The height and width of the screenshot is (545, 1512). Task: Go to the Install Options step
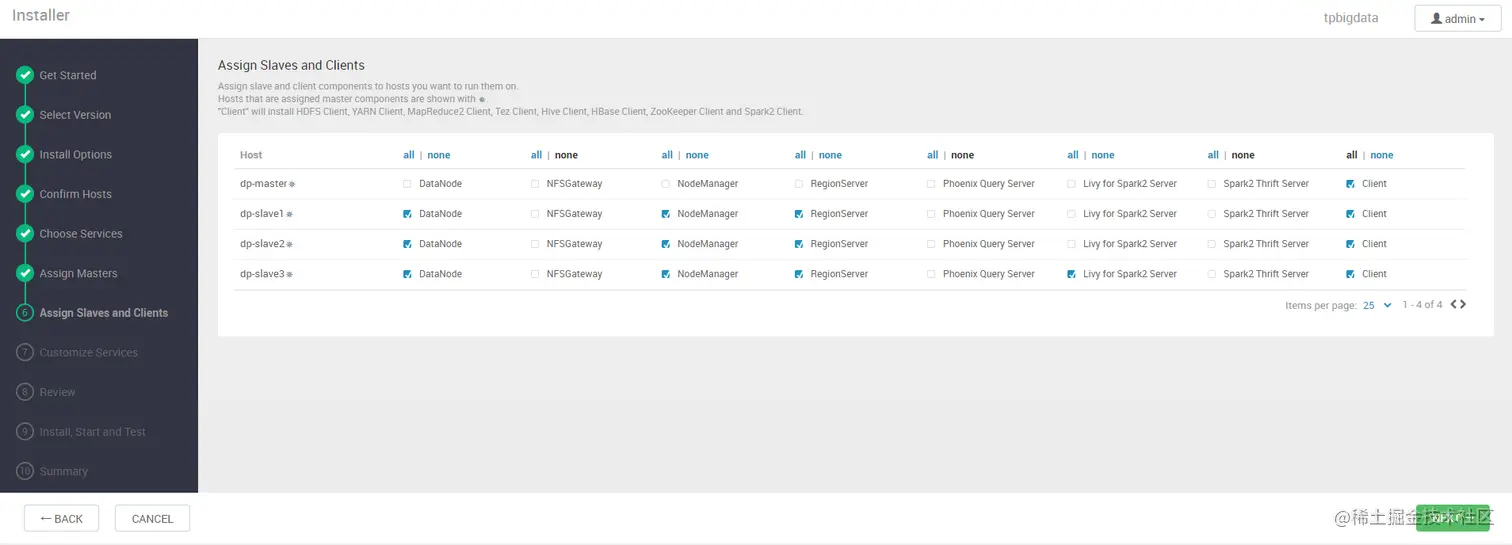point(76,155)
